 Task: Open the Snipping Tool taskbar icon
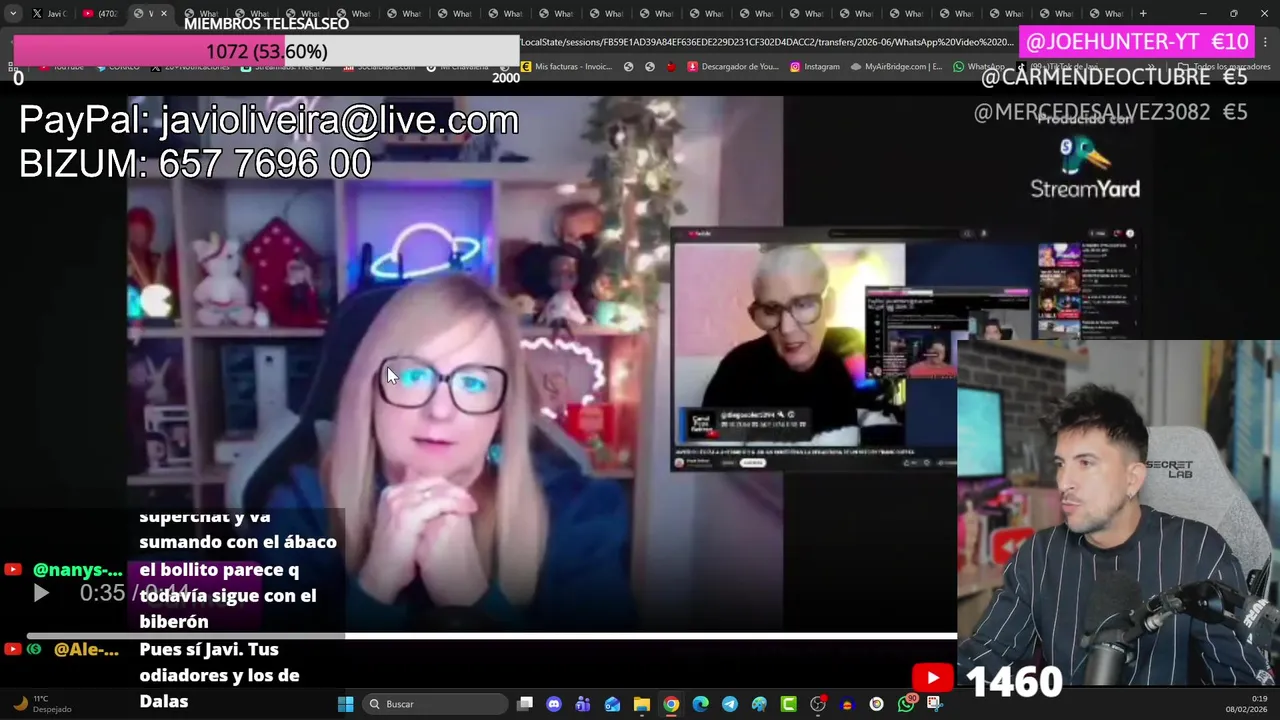pos(935,704)
